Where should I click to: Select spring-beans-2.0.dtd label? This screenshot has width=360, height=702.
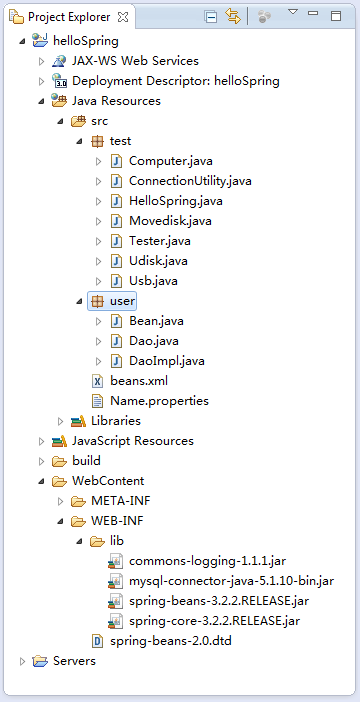(x=171, y=641)
